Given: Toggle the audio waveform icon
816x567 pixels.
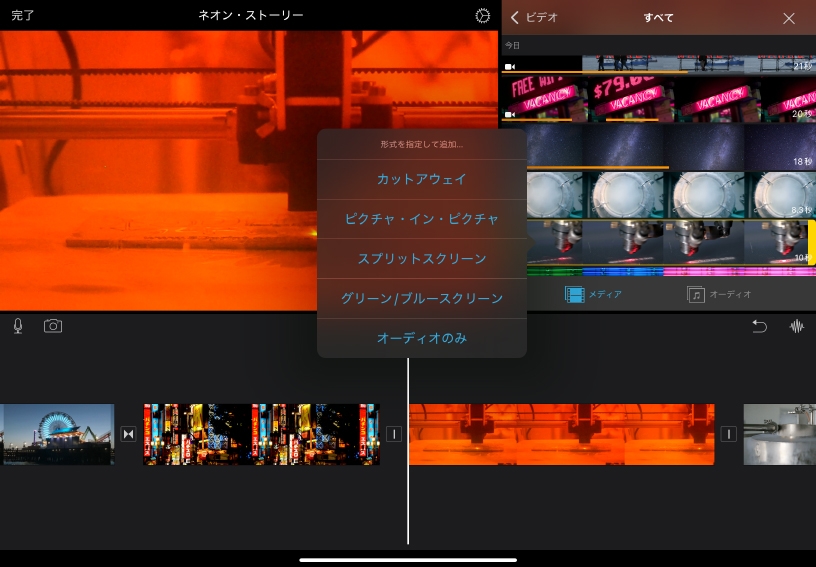Looking at the screenshot, I should tap(797, 327).
